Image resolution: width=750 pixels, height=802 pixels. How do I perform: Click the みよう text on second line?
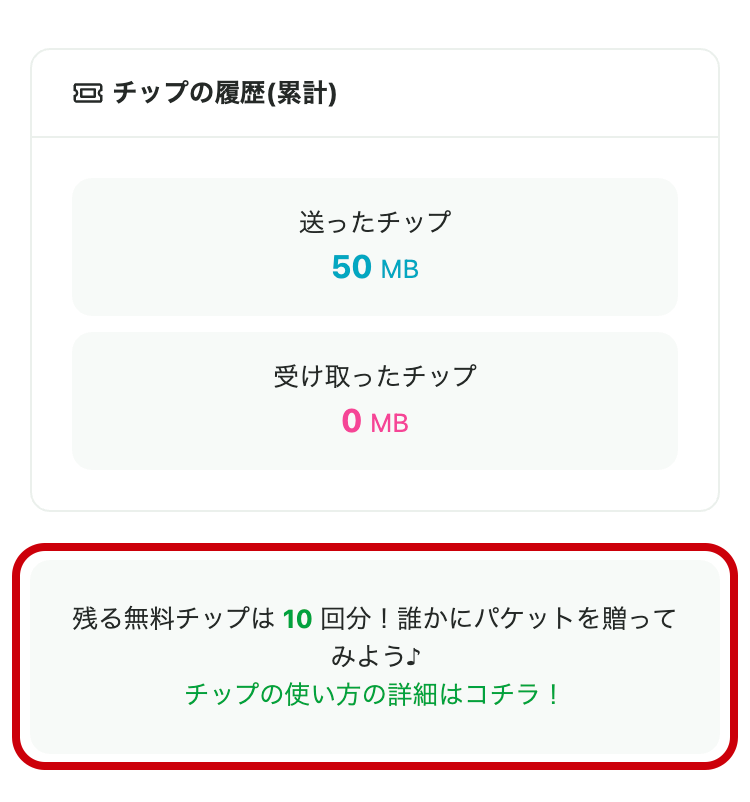point(368,656)
